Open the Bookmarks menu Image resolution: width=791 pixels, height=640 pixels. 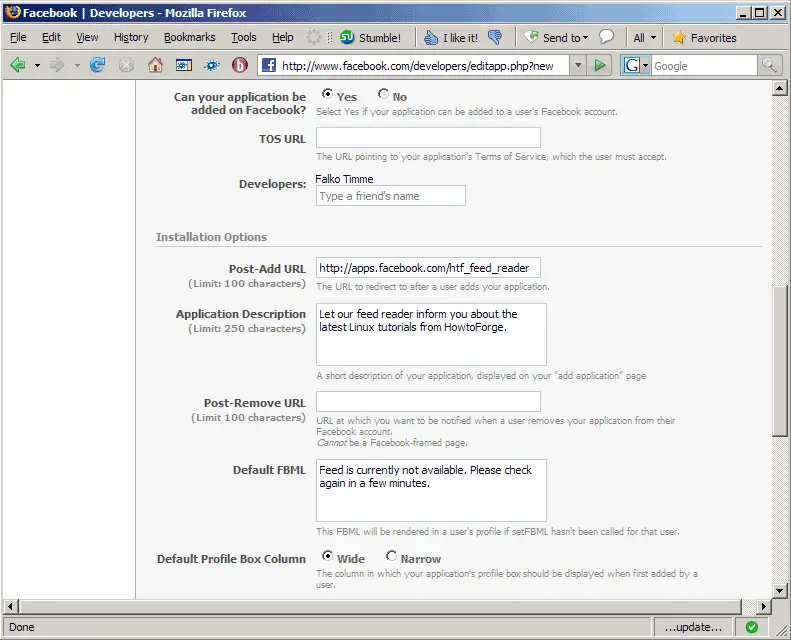pos(190,37)
